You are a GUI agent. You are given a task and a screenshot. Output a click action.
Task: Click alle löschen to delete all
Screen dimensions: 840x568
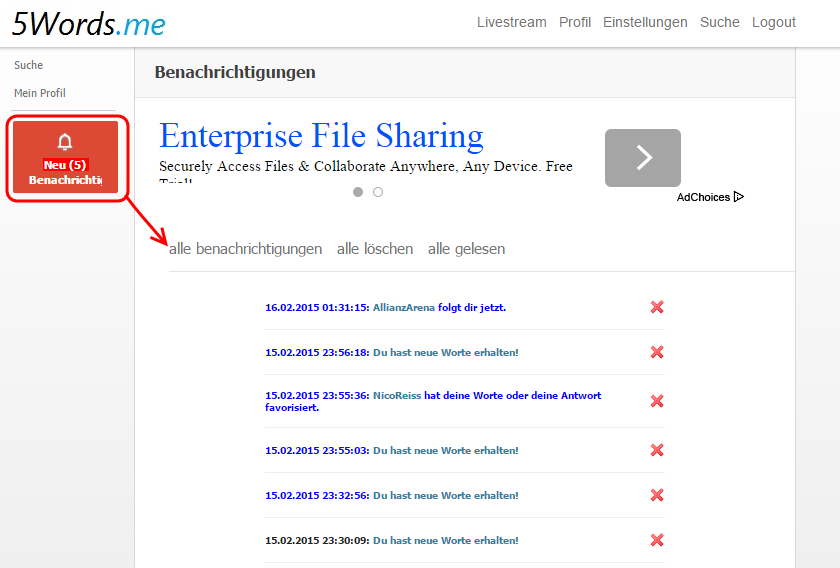[x=375, y=249]
